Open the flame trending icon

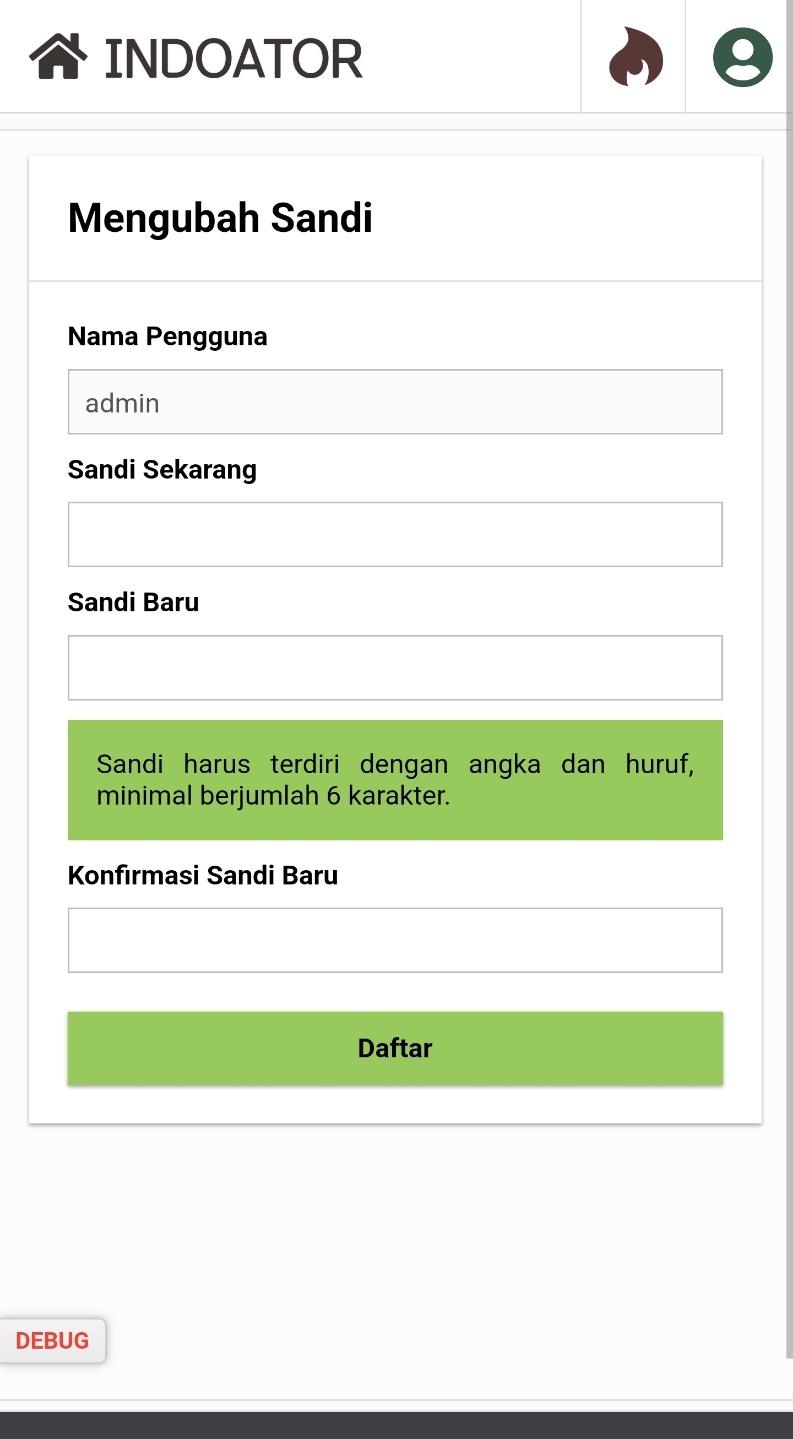(635, 57)
